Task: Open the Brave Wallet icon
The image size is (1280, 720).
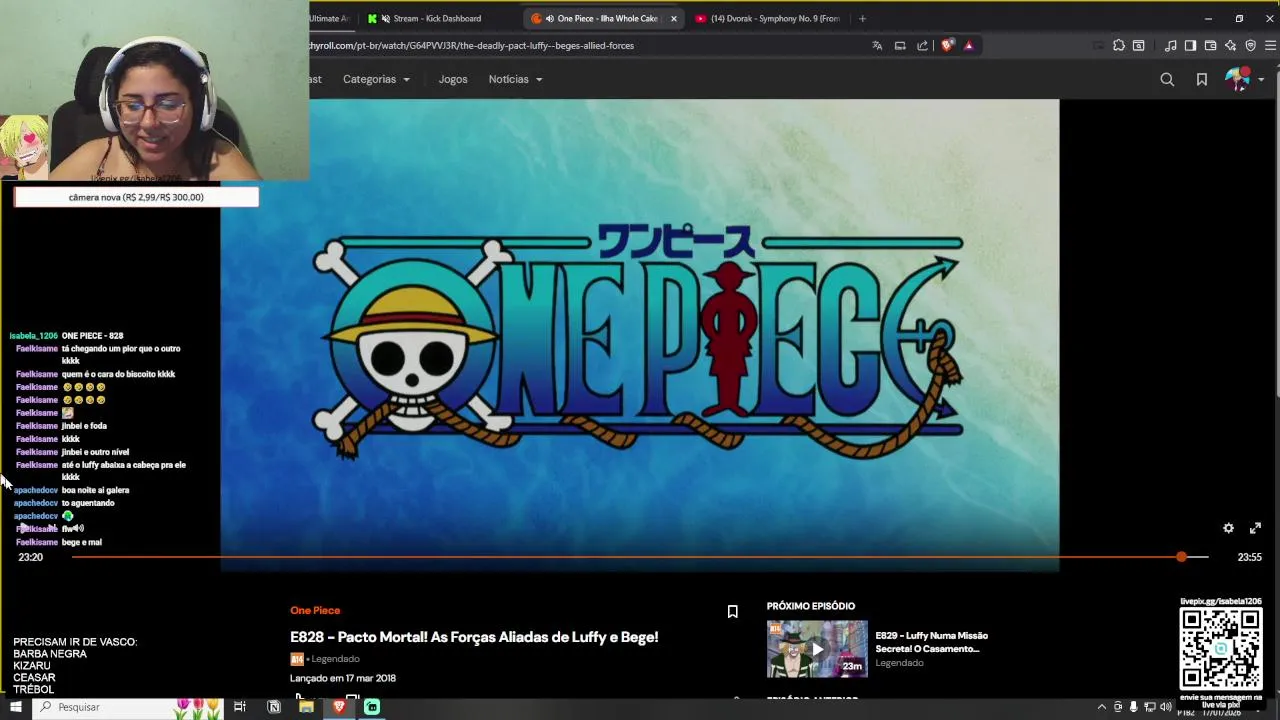Action: coord(1210,45)
